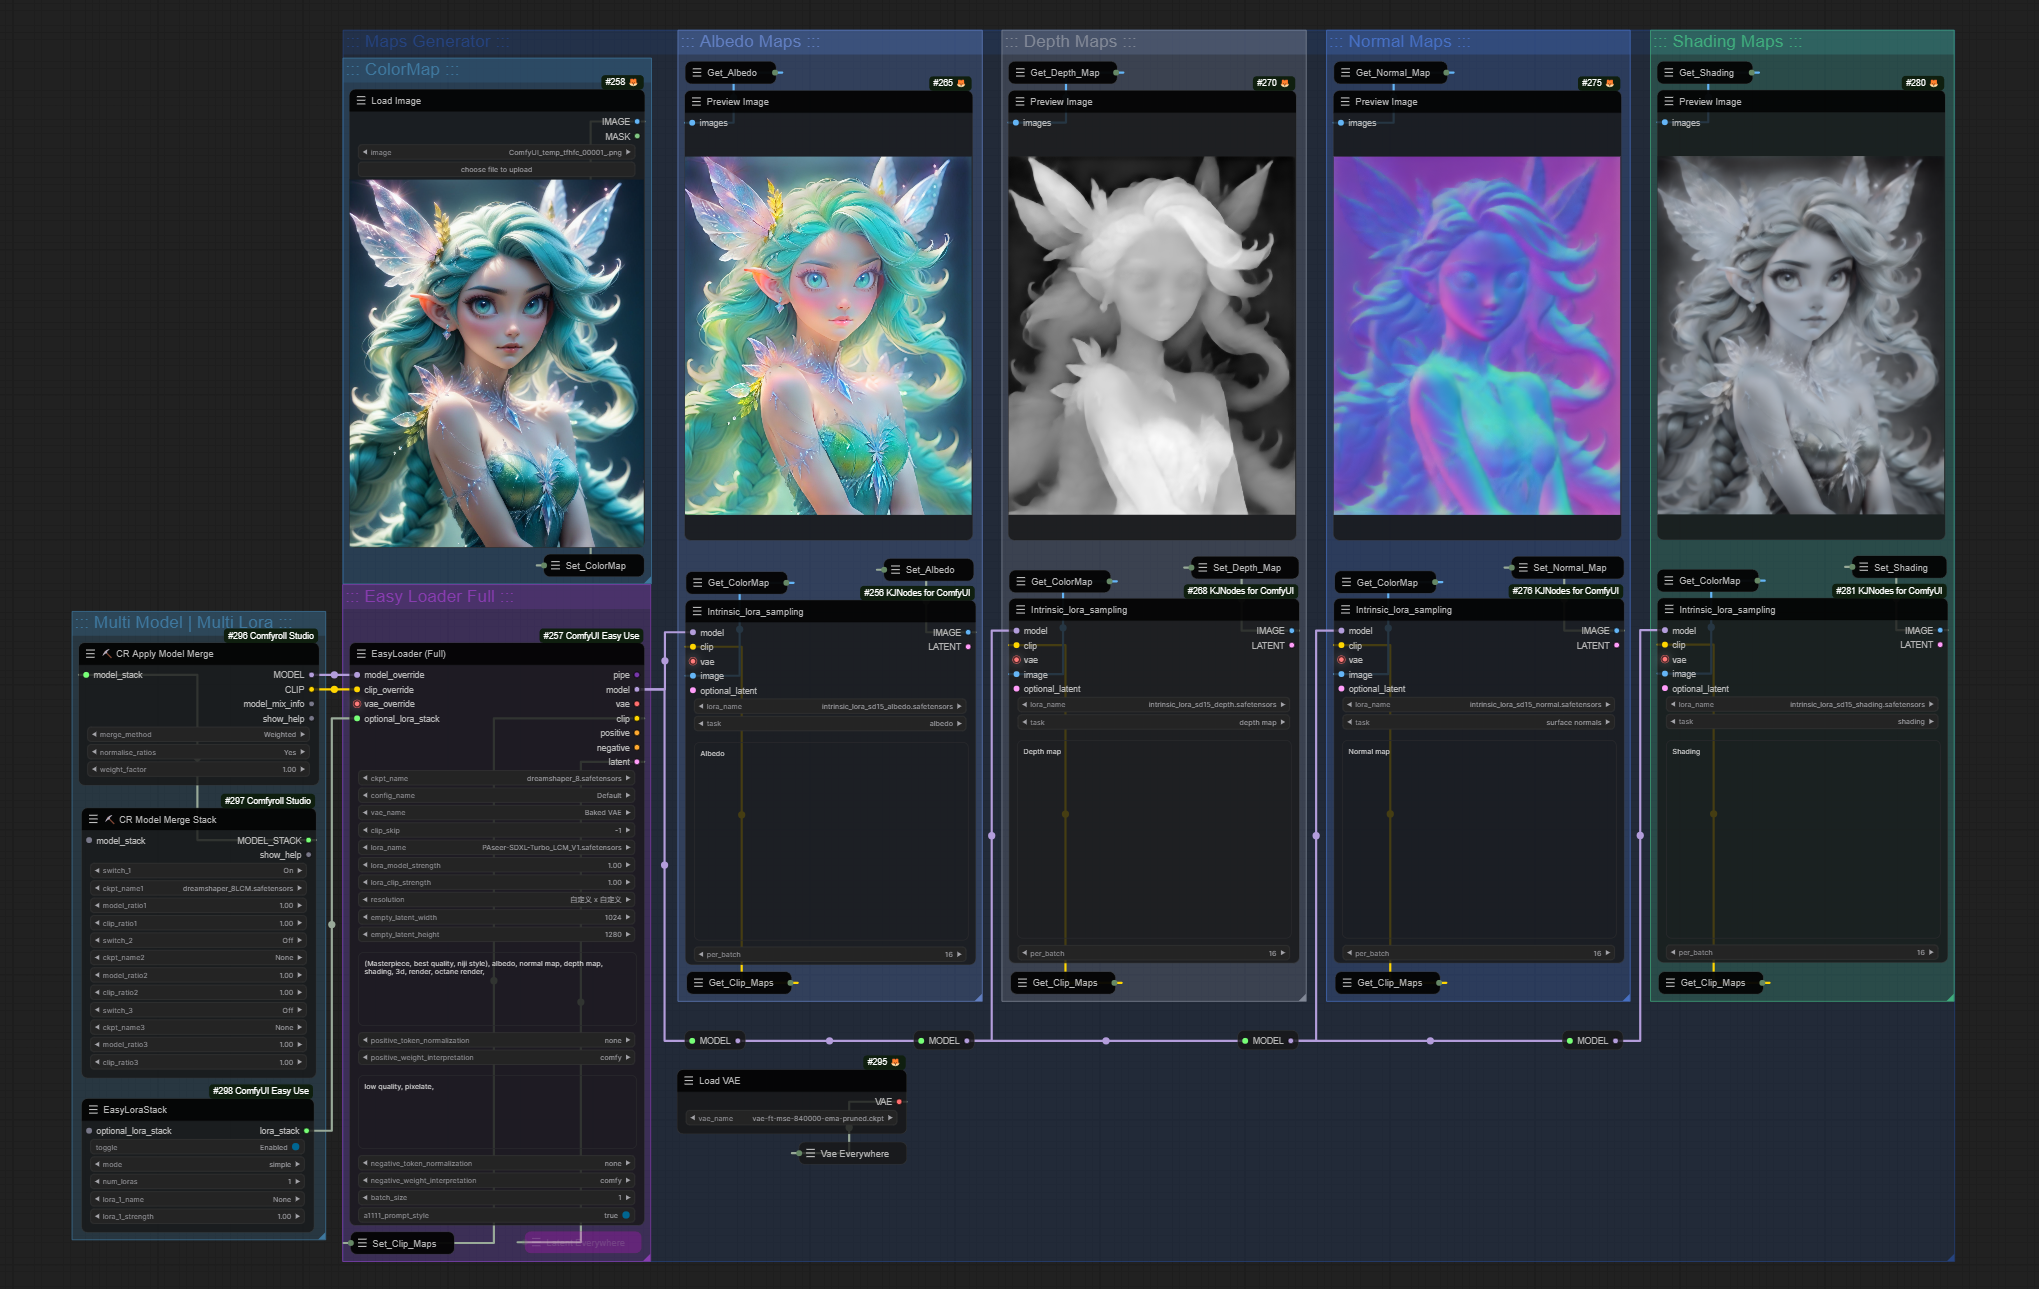Open ckpt_name dreamshaper_8 dropdown

point(496,778)
